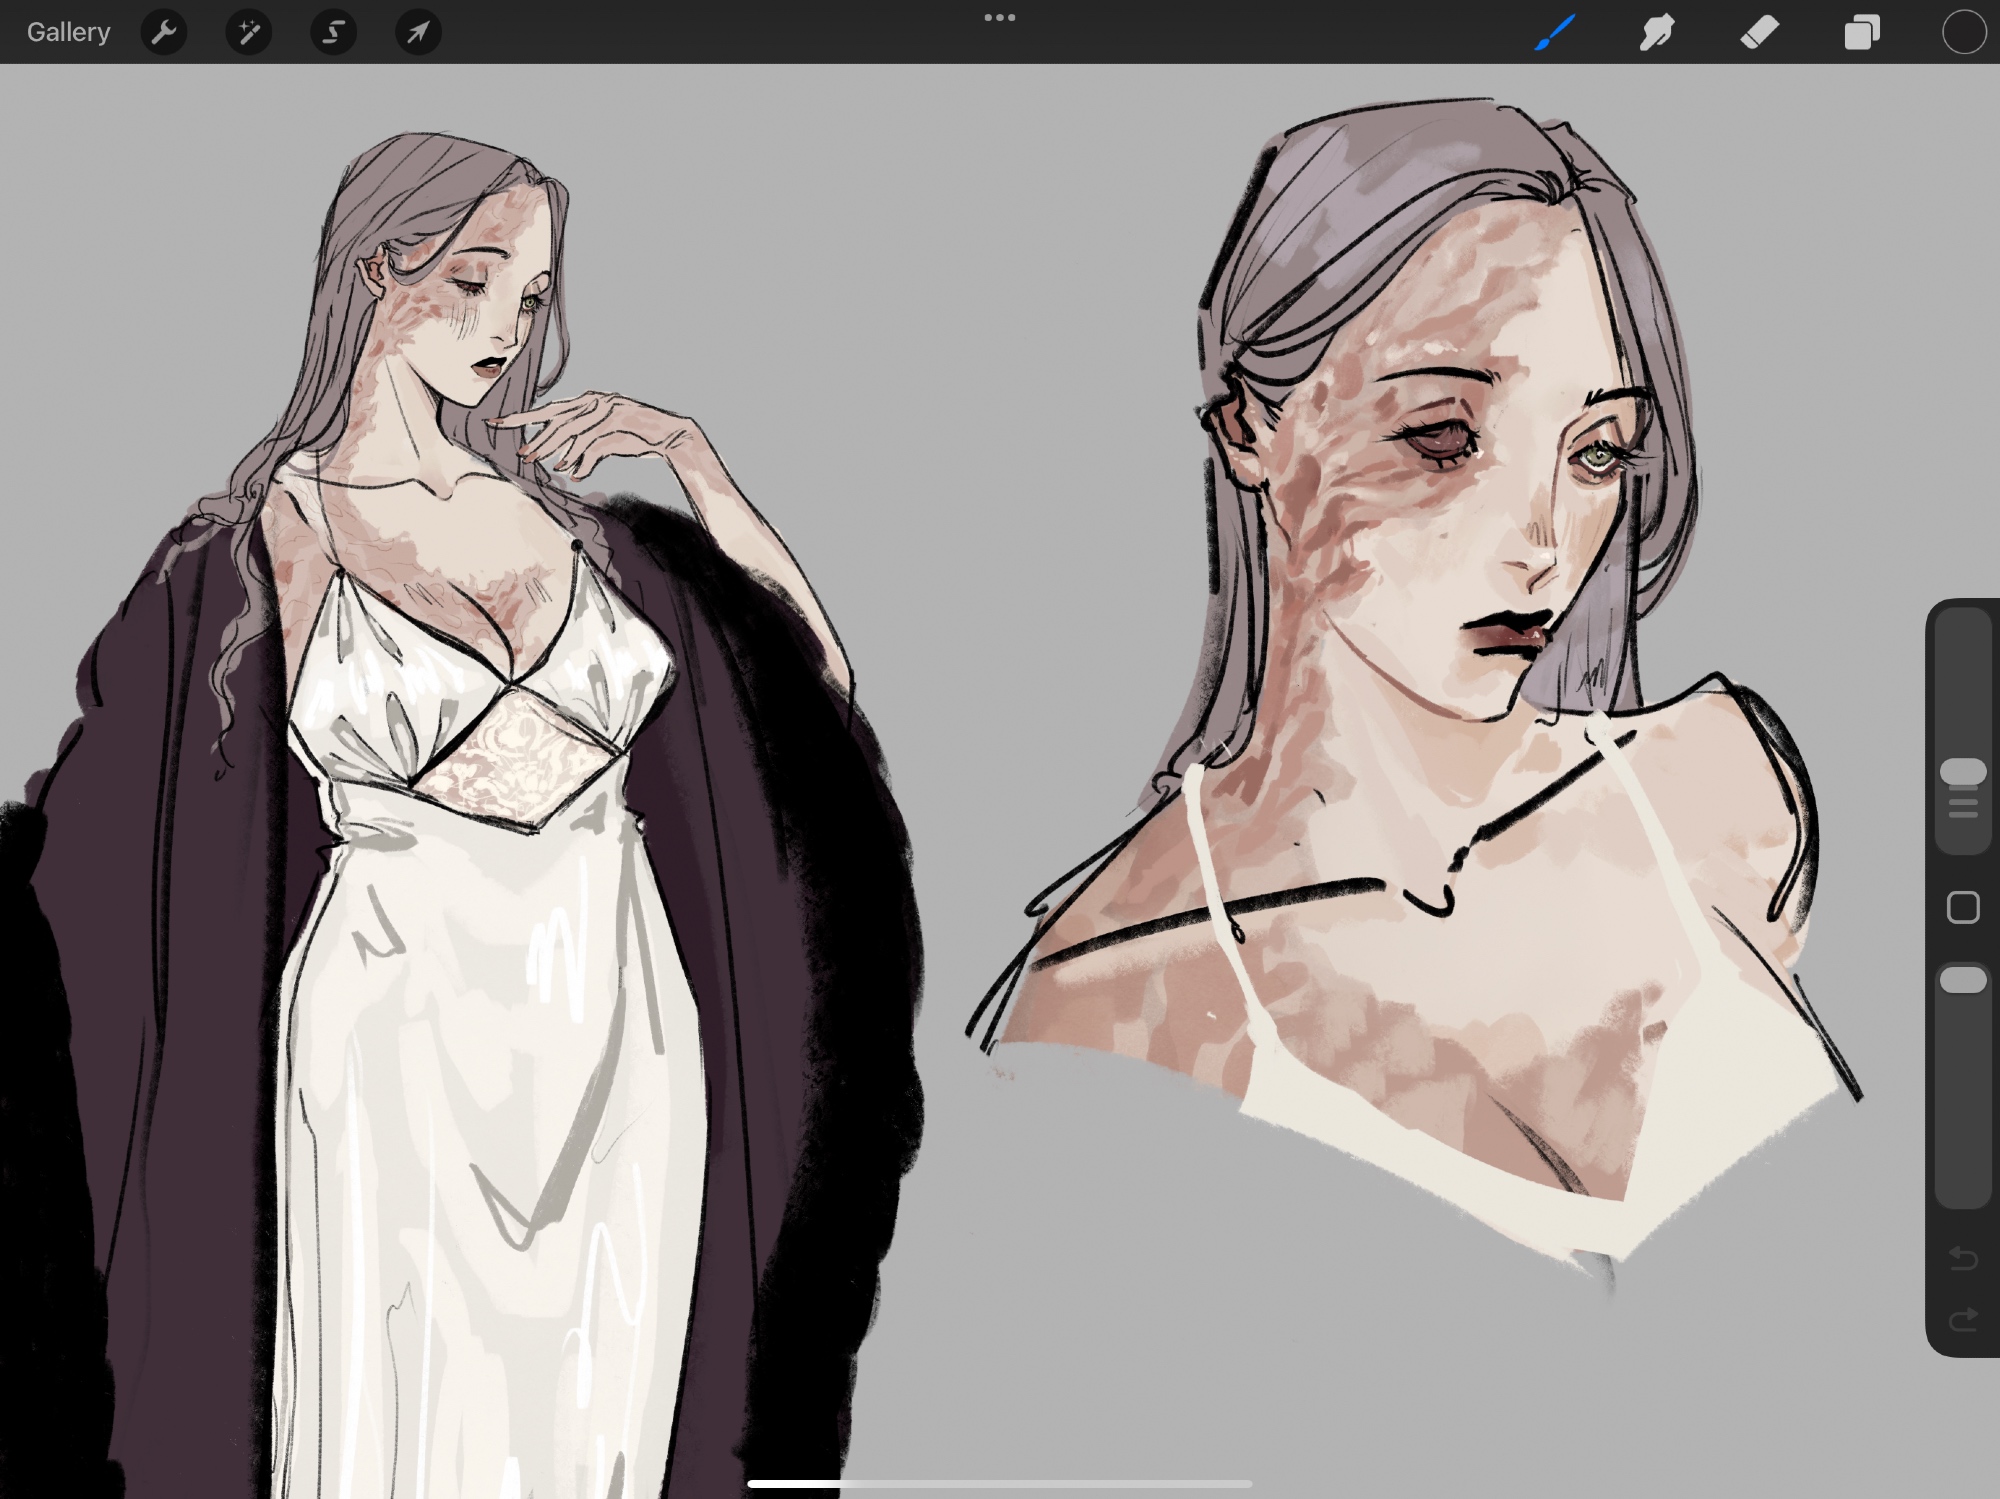Open the Layers panel

[1861, 32]
